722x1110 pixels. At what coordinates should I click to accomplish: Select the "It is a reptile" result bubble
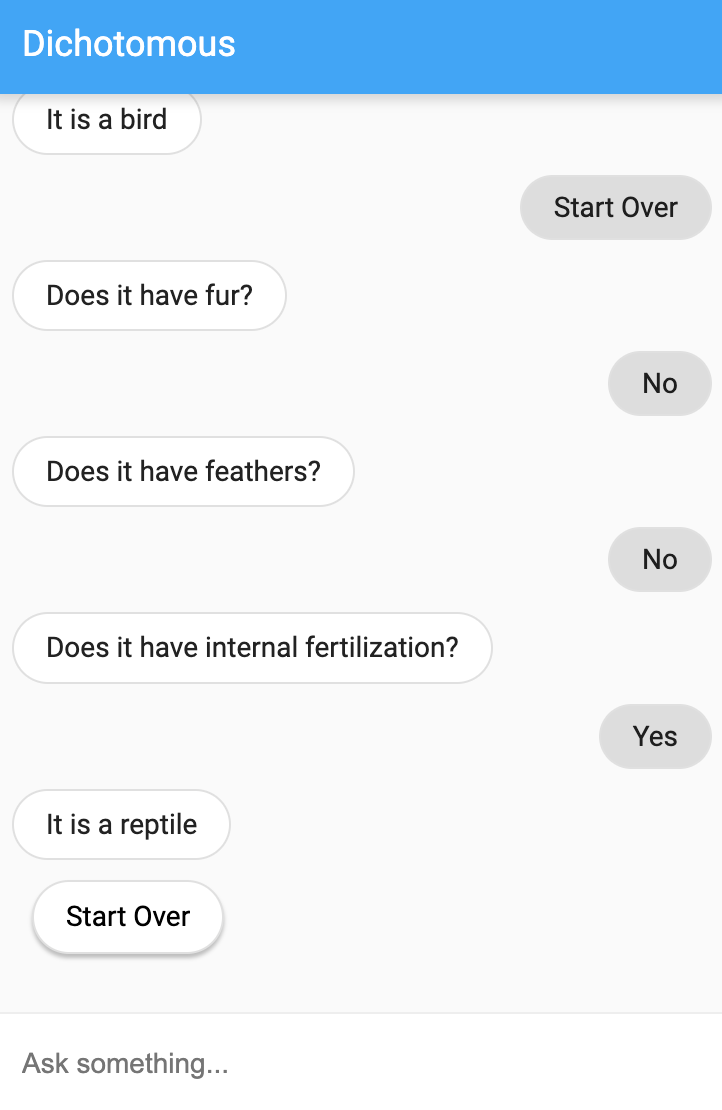[x=121, y=825]
